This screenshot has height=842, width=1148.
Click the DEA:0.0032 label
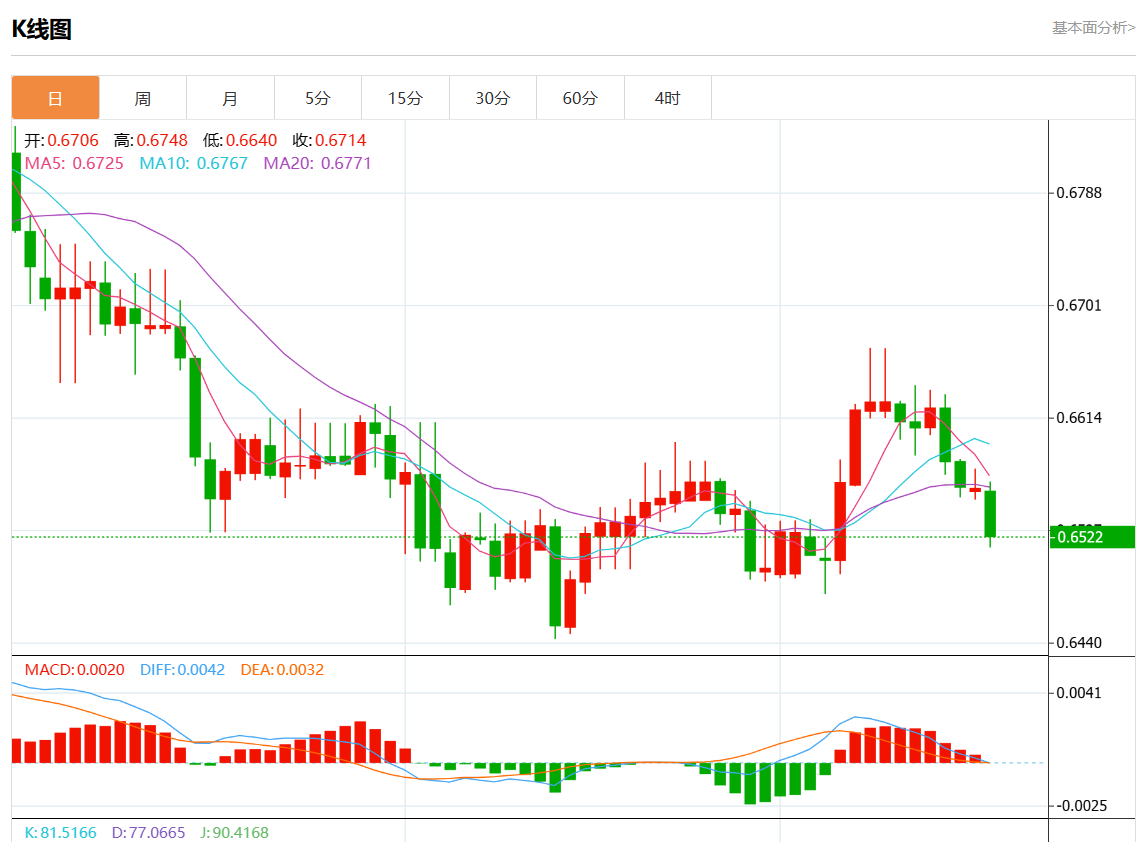coord(282,669)
